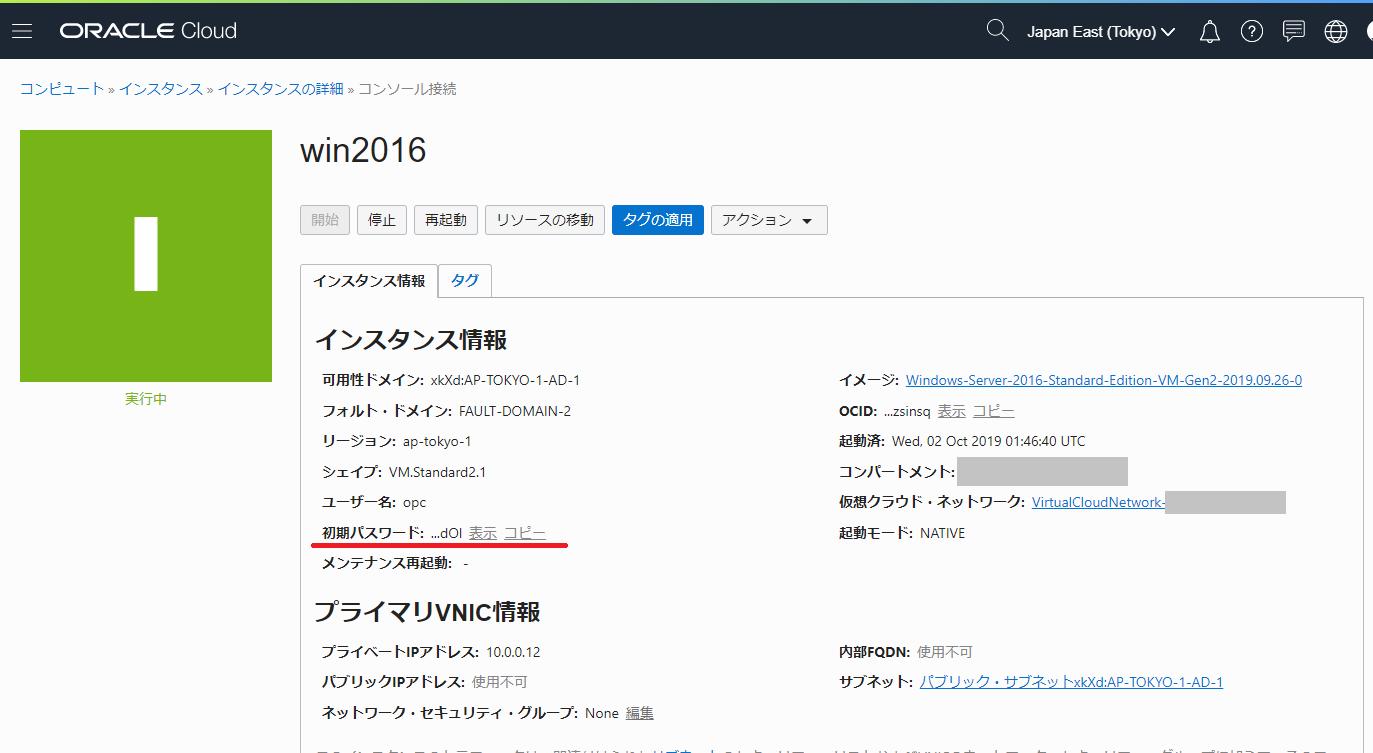The image size is (1373, 753).
Task: Copy the OCID value
Action: tap(994, 411)
